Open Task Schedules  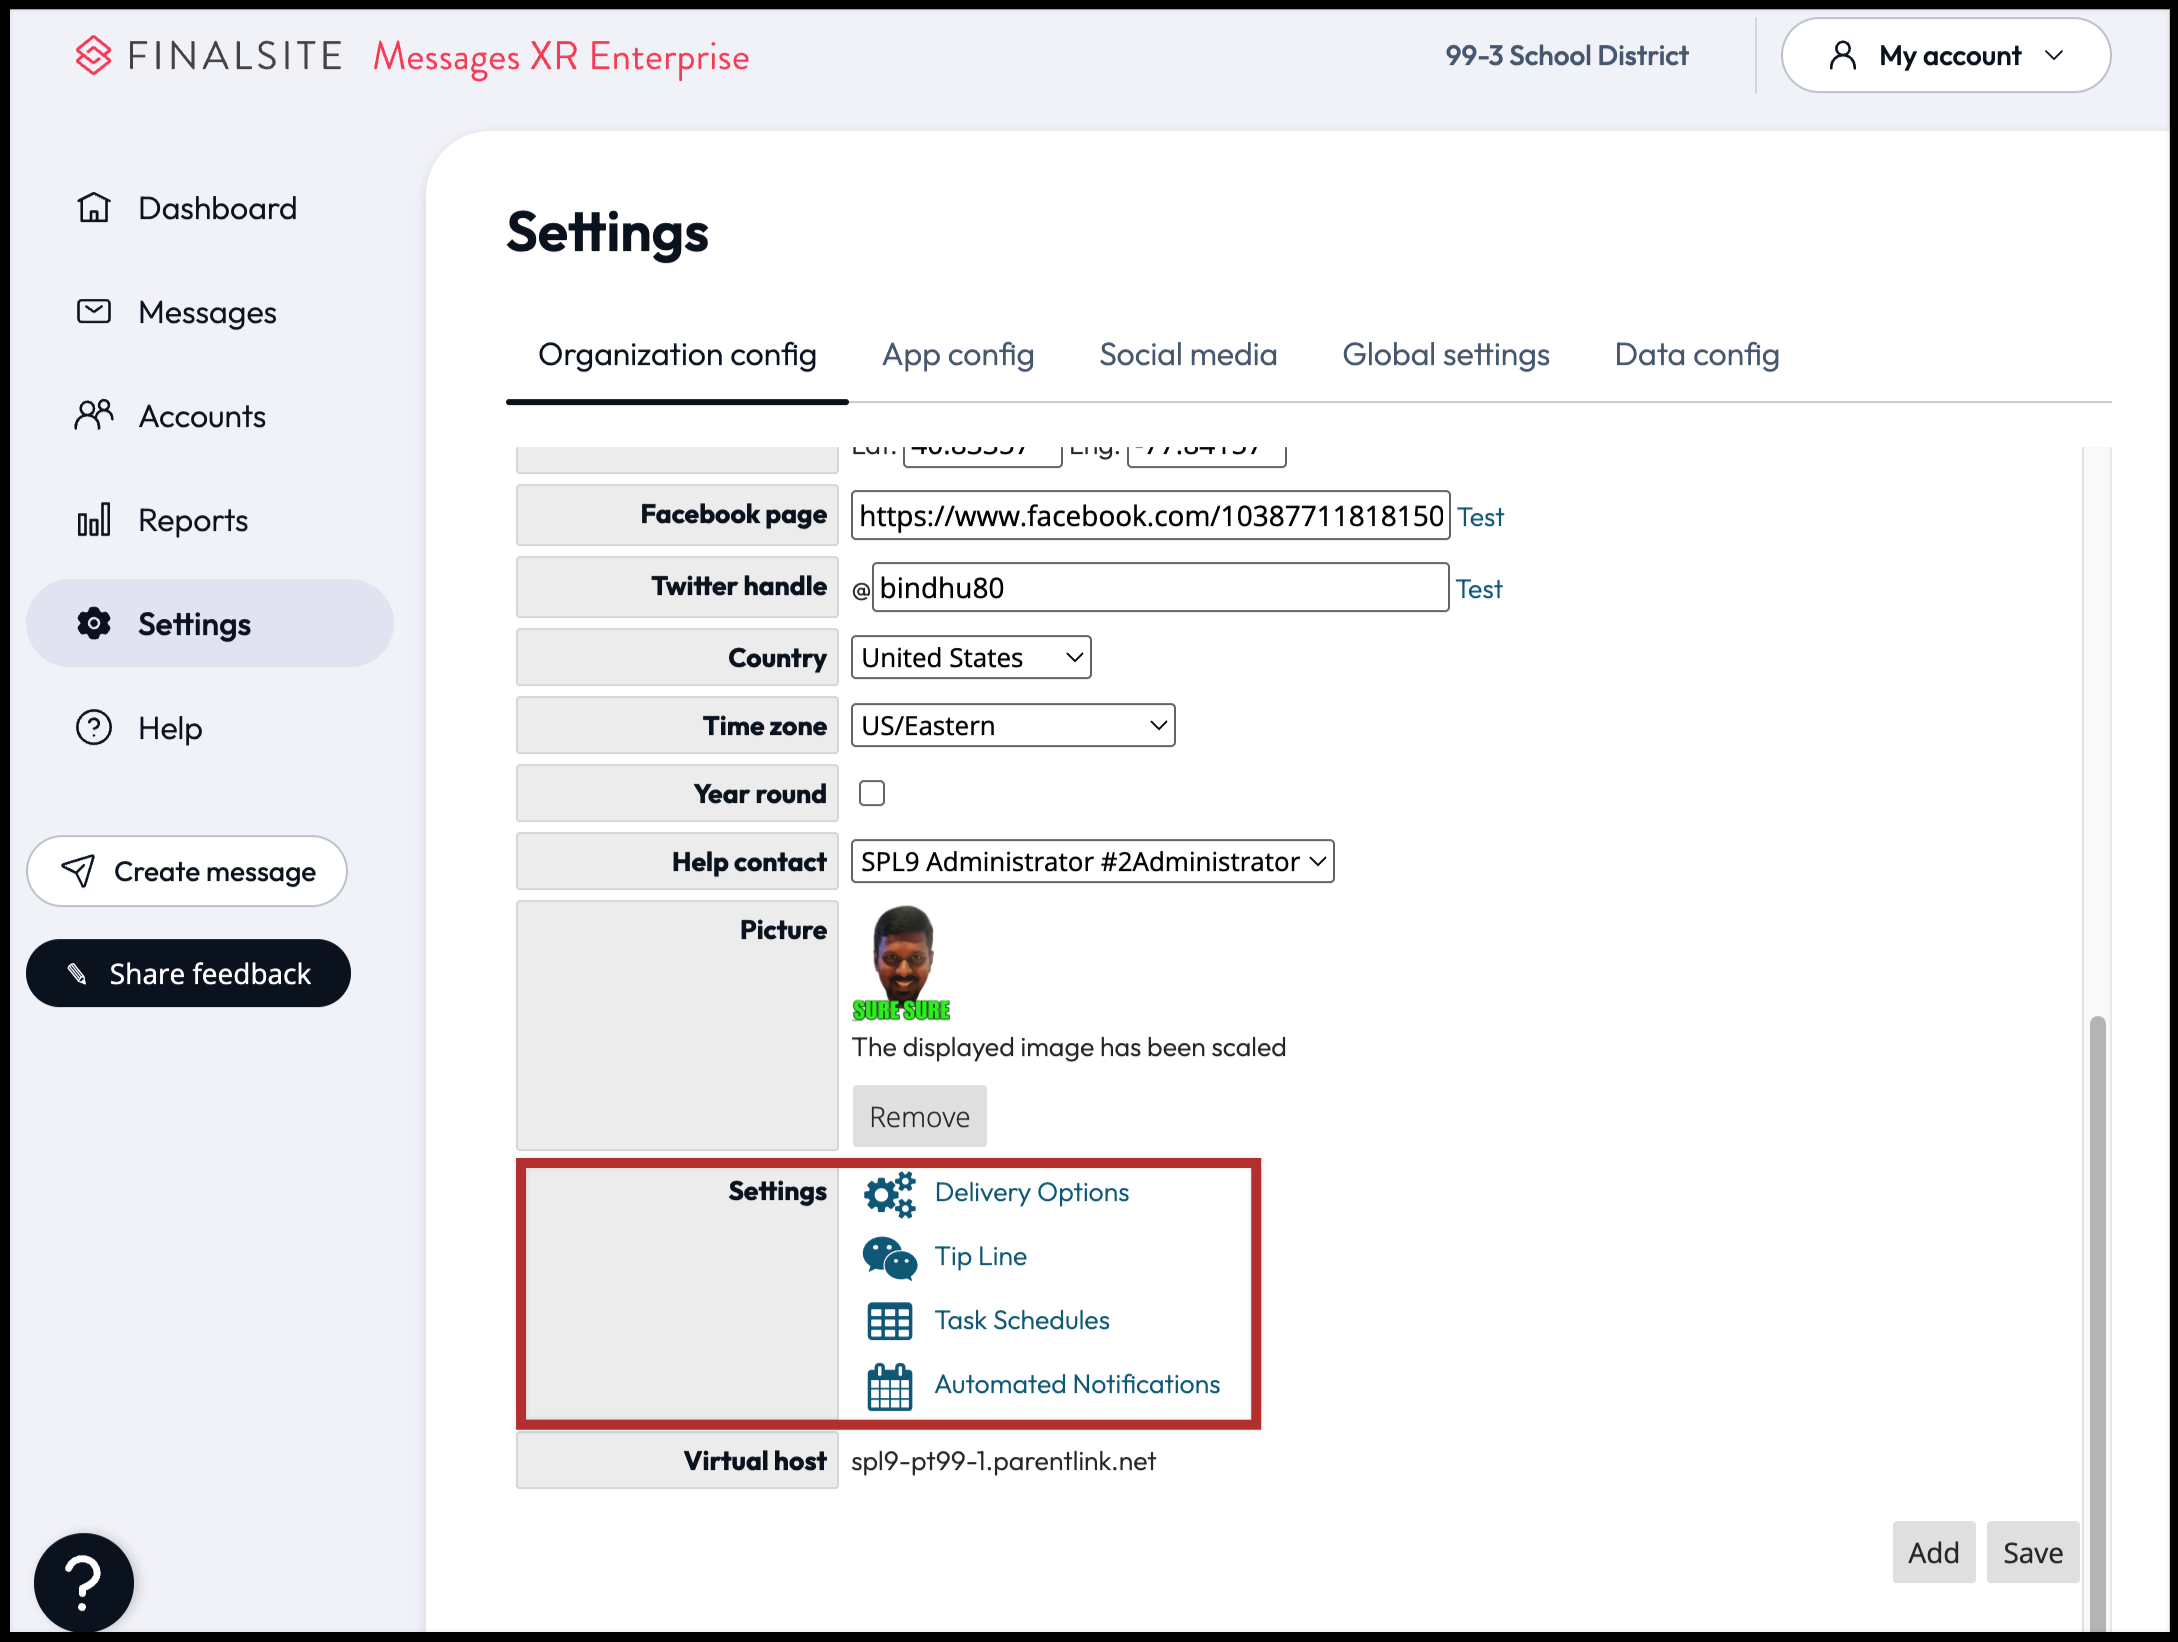tap(1022, 1320)
